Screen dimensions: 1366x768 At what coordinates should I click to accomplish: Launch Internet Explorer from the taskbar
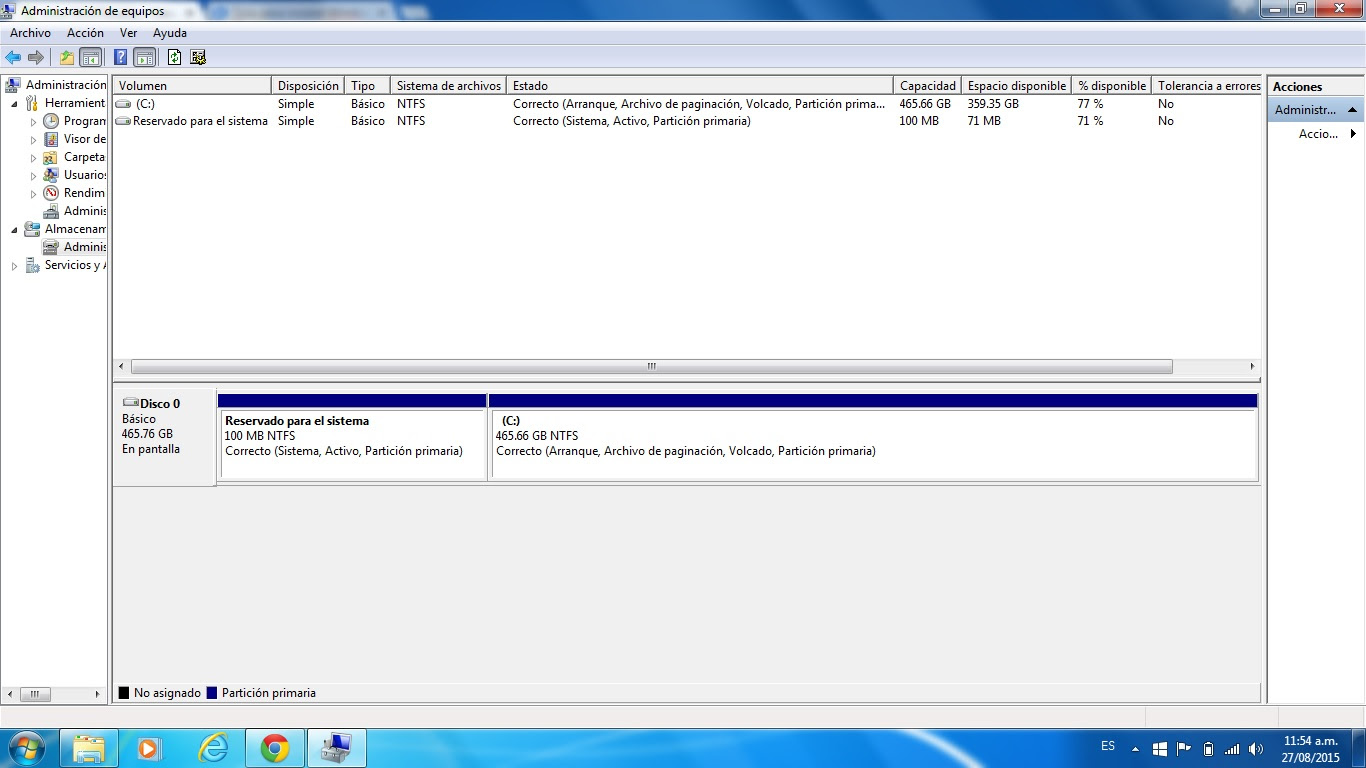click(213, 748)
